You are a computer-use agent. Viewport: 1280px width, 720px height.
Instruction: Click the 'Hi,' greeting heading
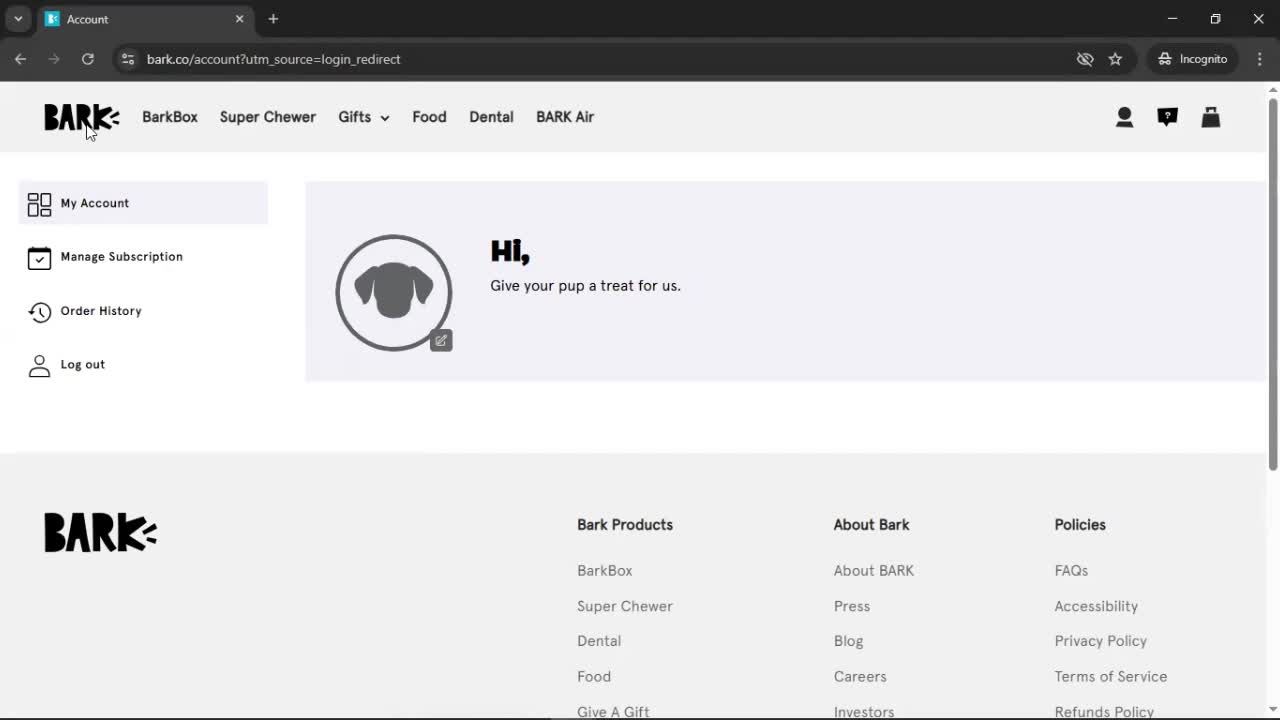click(x=510, y=251)
